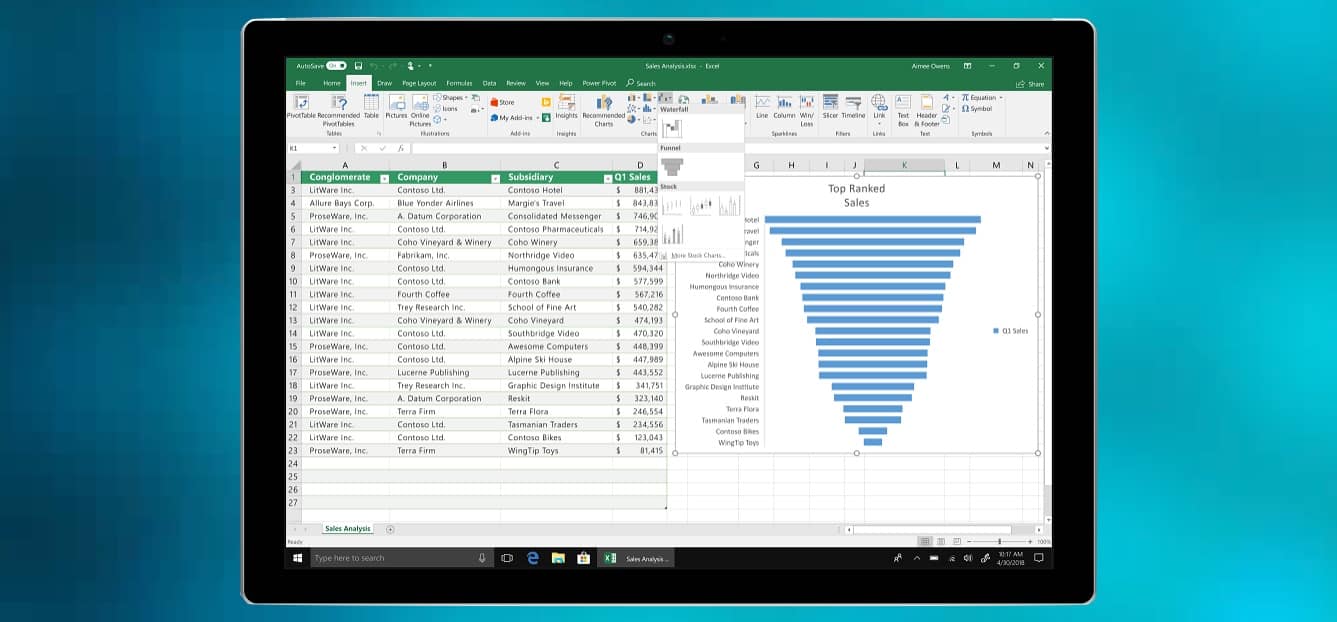Switch to the Page Layout tab
The height and width of the screenshot is (622, 1337).
click(419, 83)
